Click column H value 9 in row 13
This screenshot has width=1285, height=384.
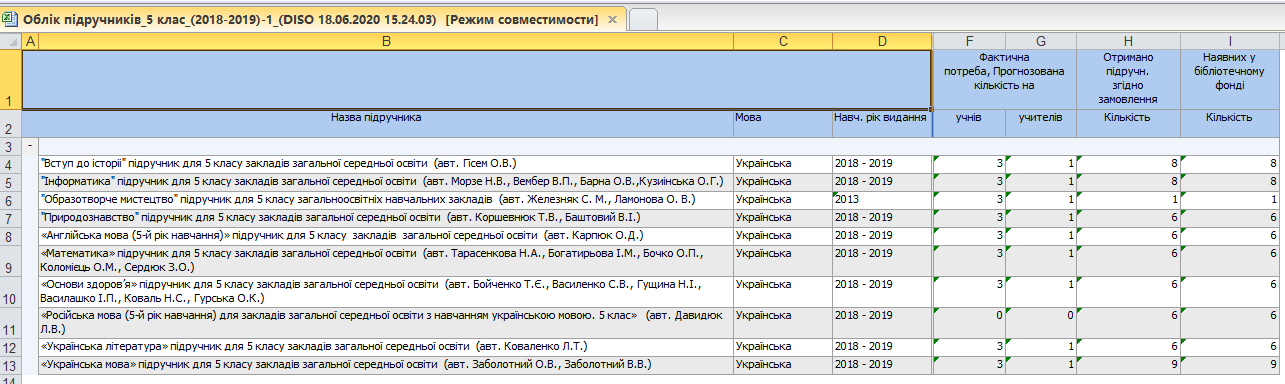coord(1128,365)
